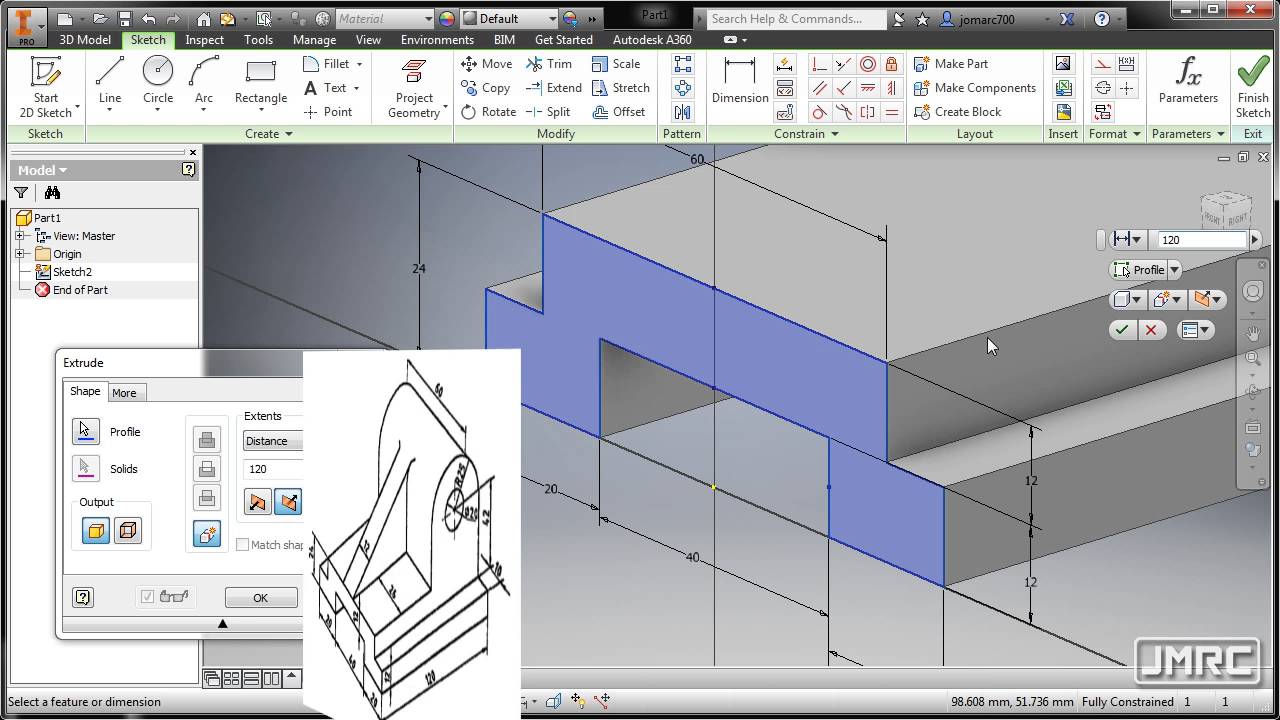Switch to the Inspect tab
This screenshot has height=720, width=1280.
204,40
